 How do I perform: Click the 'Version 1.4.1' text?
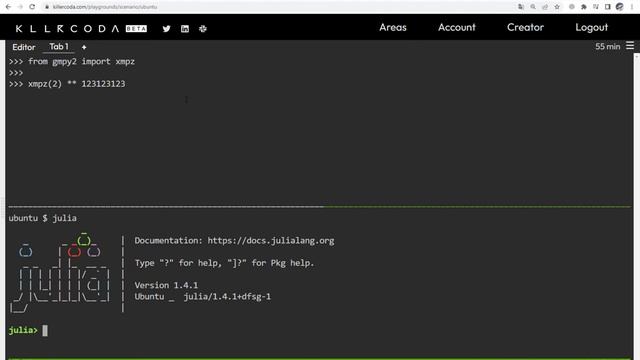pyautogui.click(x=166, y=285)
